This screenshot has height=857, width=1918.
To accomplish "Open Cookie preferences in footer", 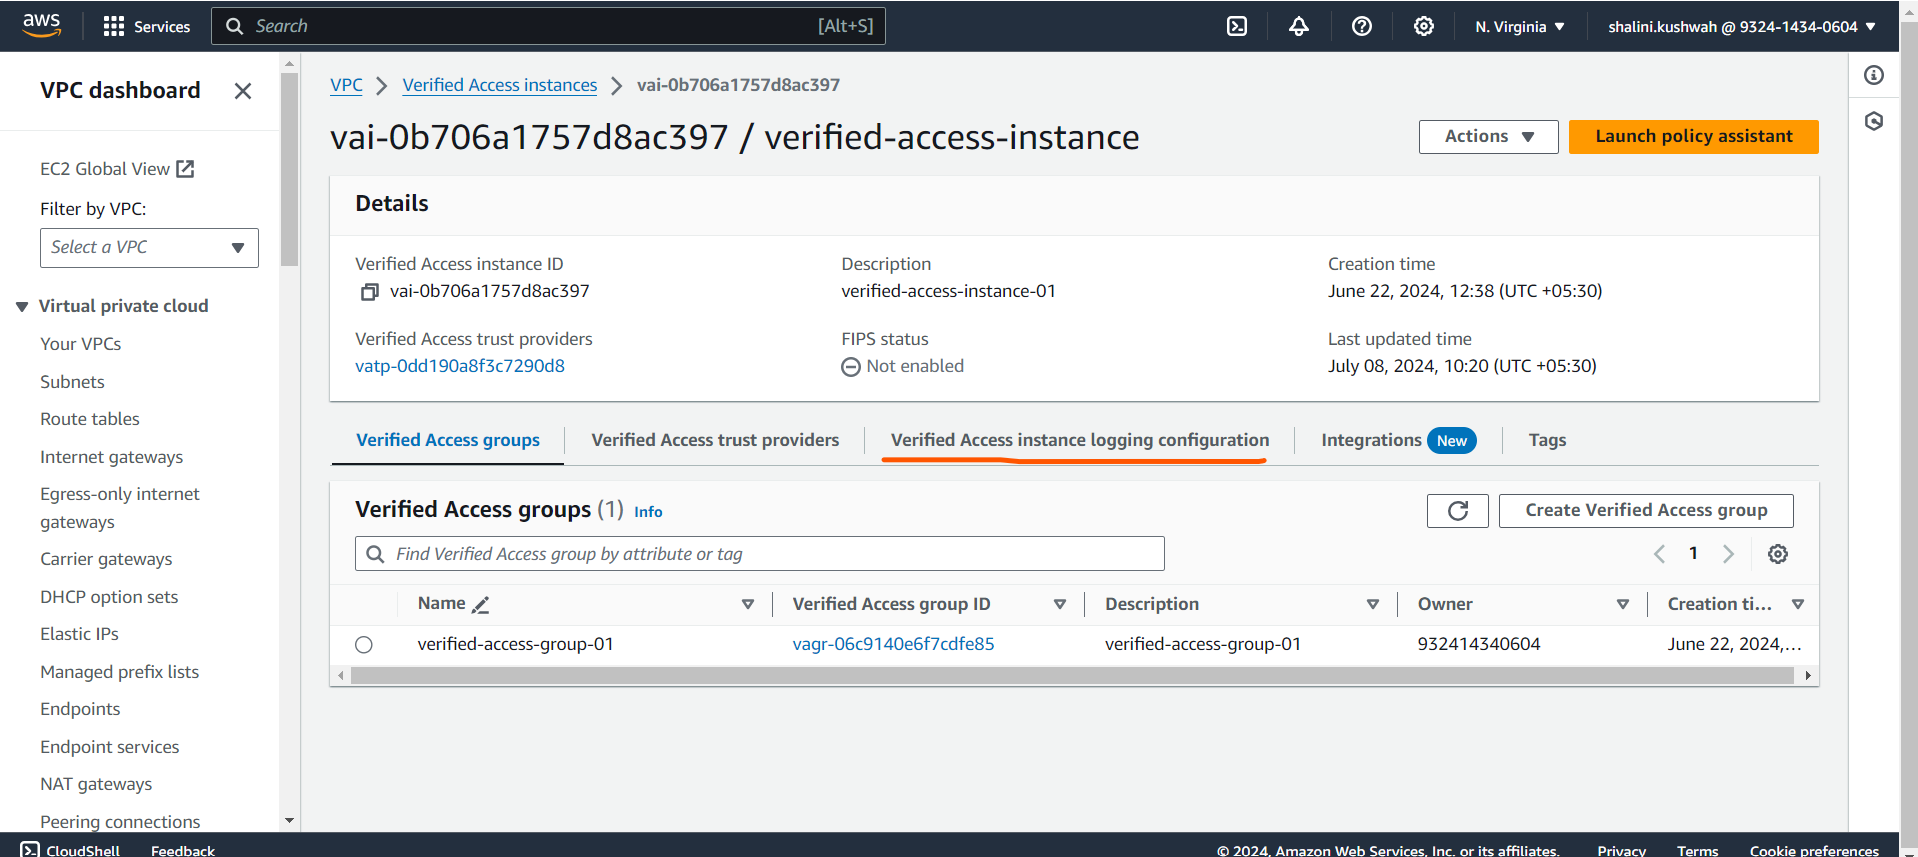I will click(1814, 850).
